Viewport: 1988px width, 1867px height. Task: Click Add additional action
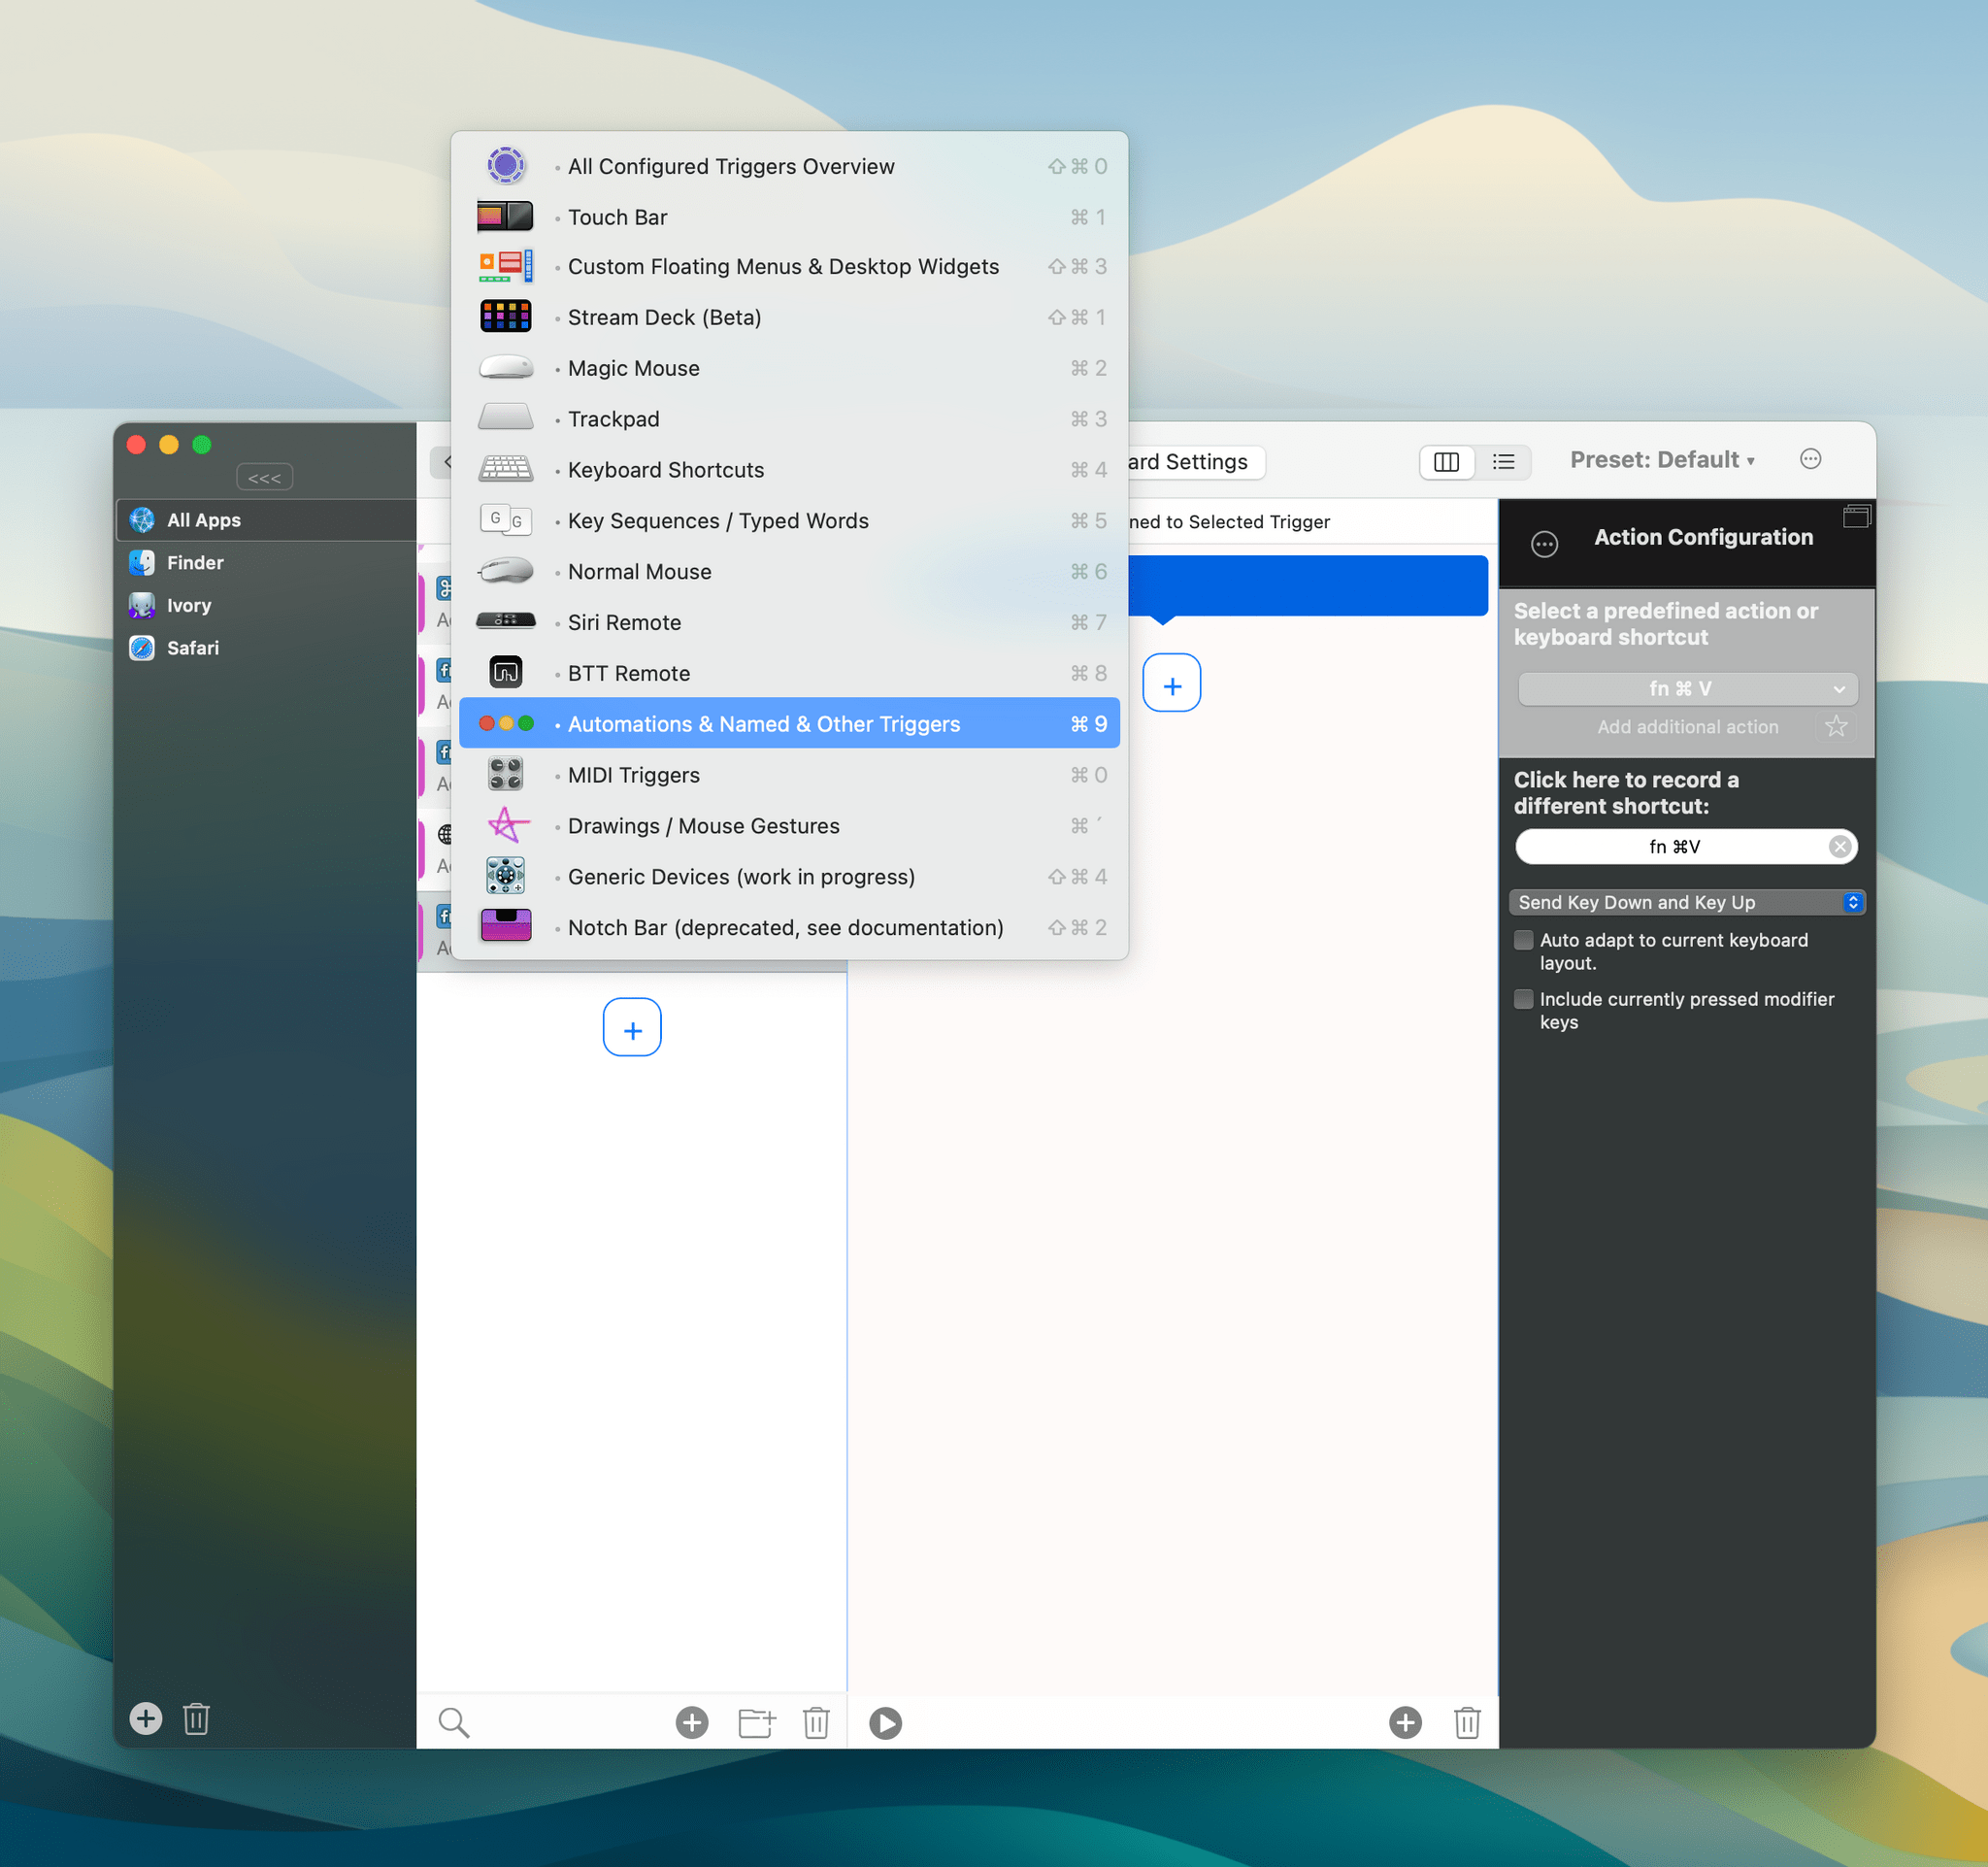[1687, 727]
